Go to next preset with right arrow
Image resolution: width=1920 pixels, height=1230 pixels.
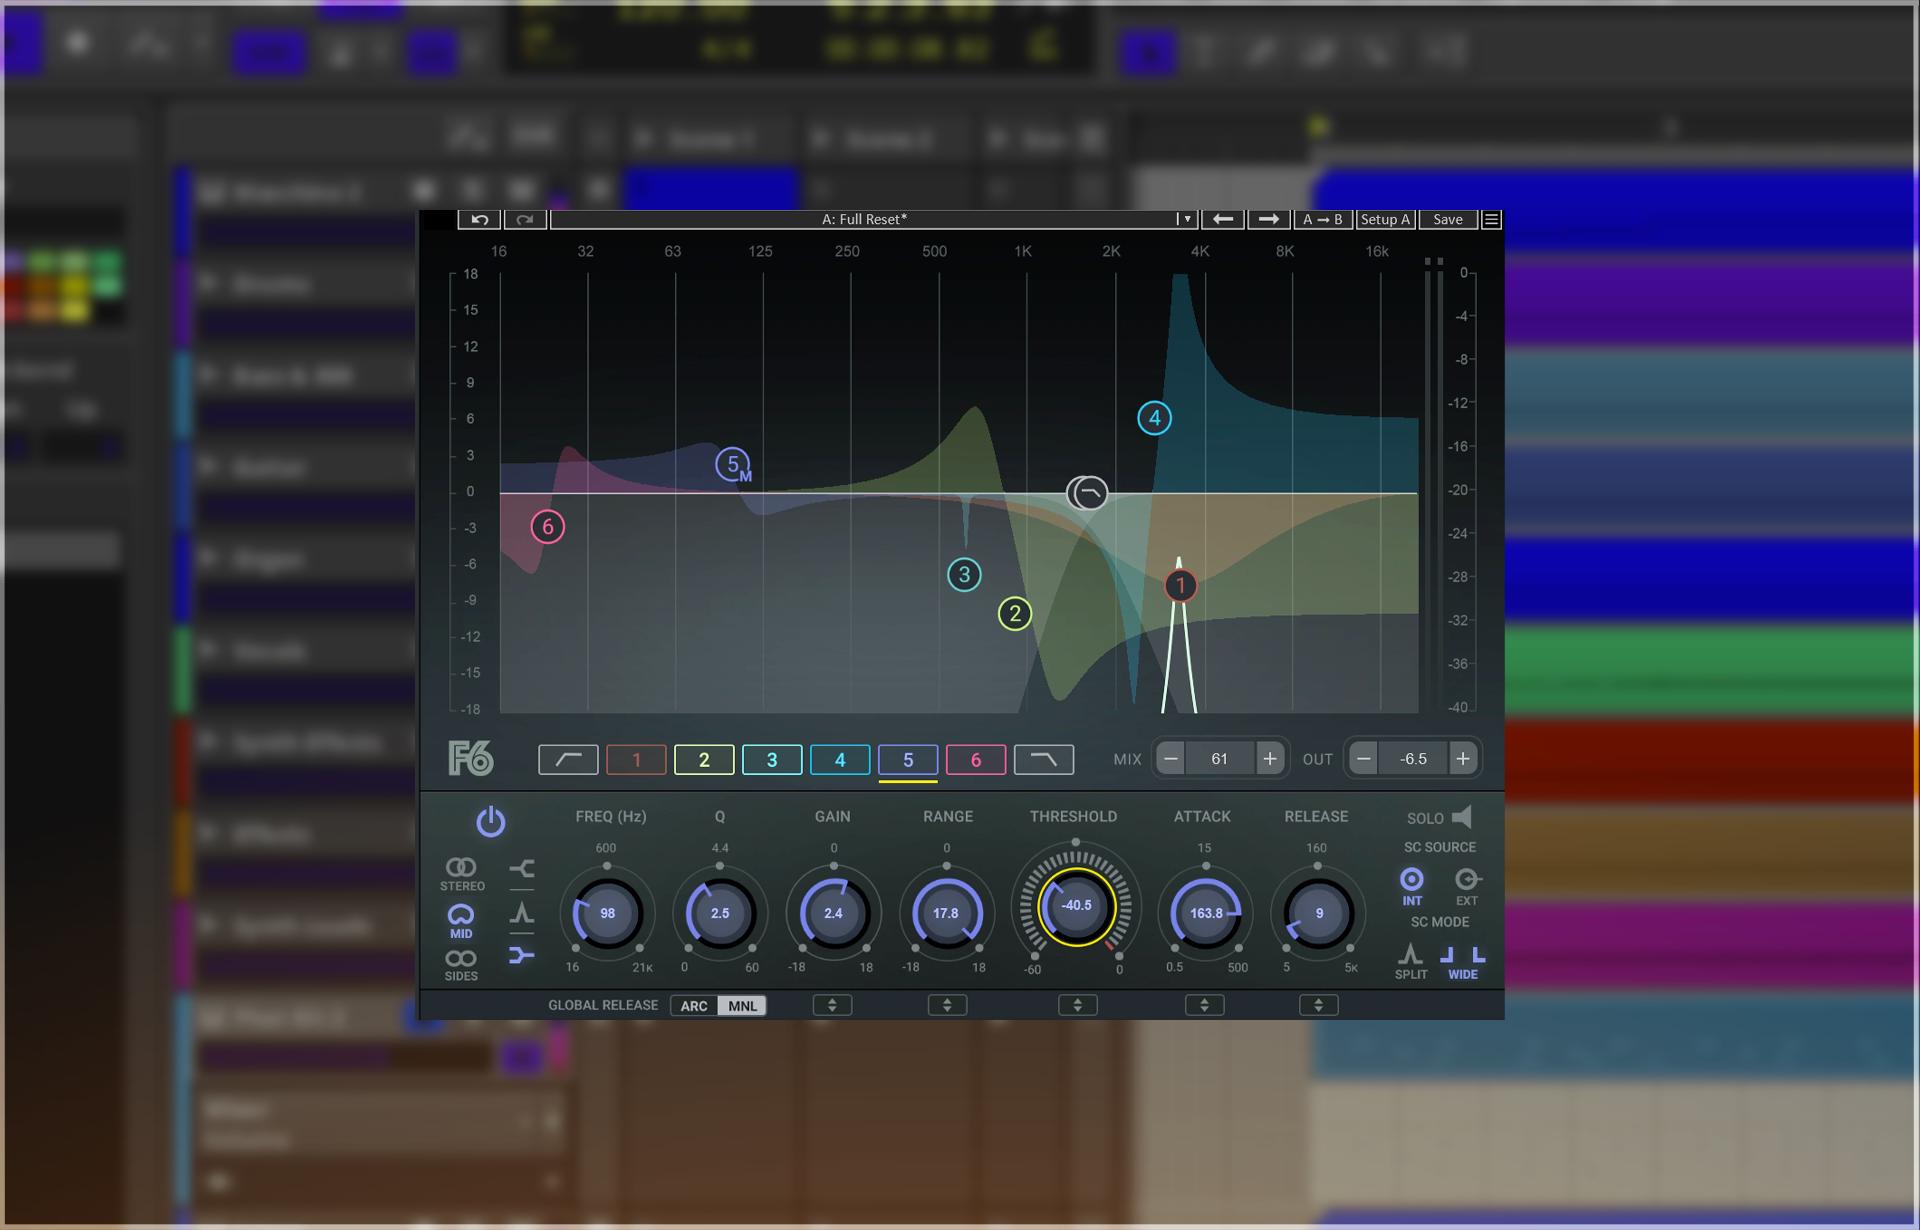pos(1268,219)
